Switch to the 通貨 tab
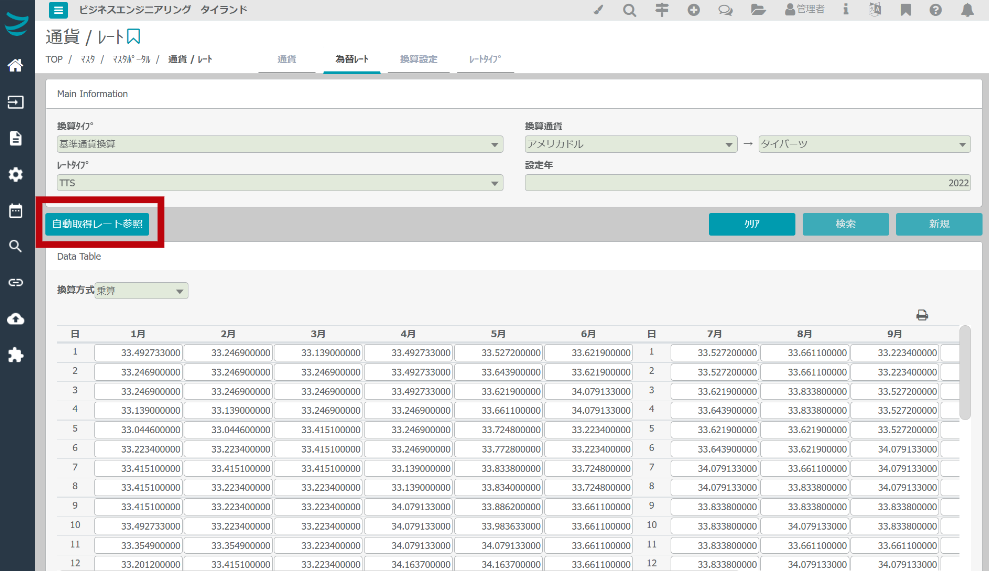 pos(287,59)
